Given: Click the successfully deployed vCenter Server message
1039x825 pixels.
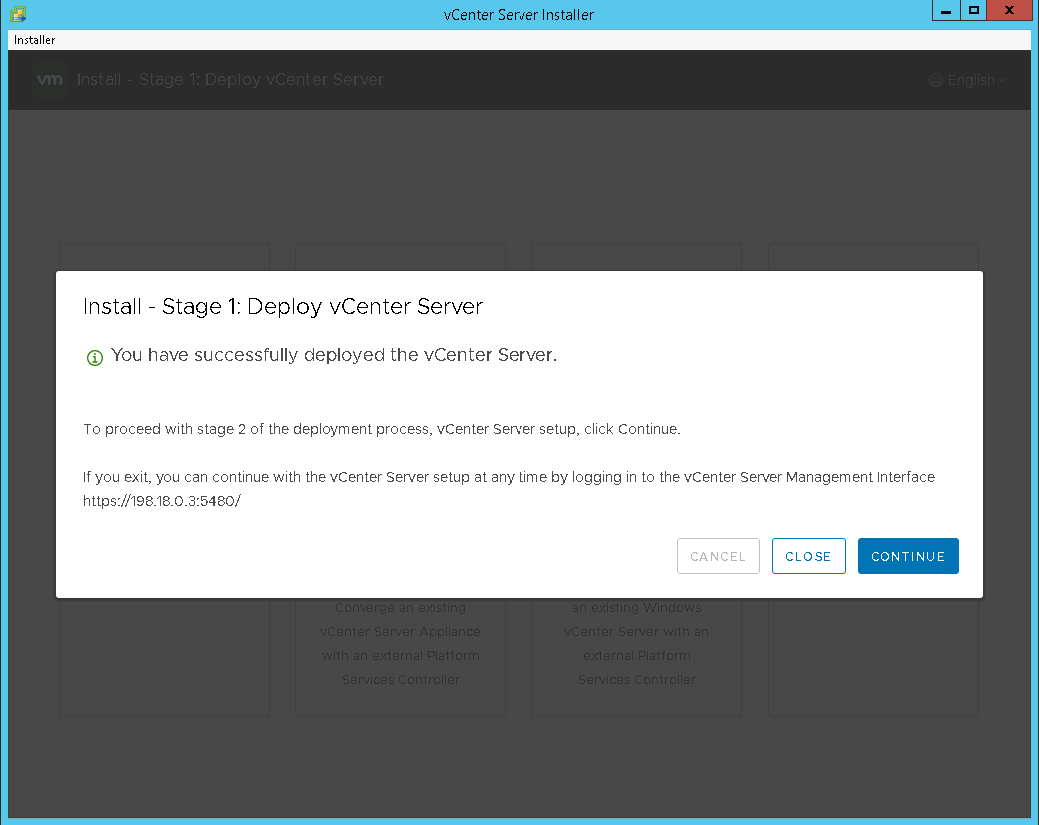Looking at the screenshot, I should (333, 355).
